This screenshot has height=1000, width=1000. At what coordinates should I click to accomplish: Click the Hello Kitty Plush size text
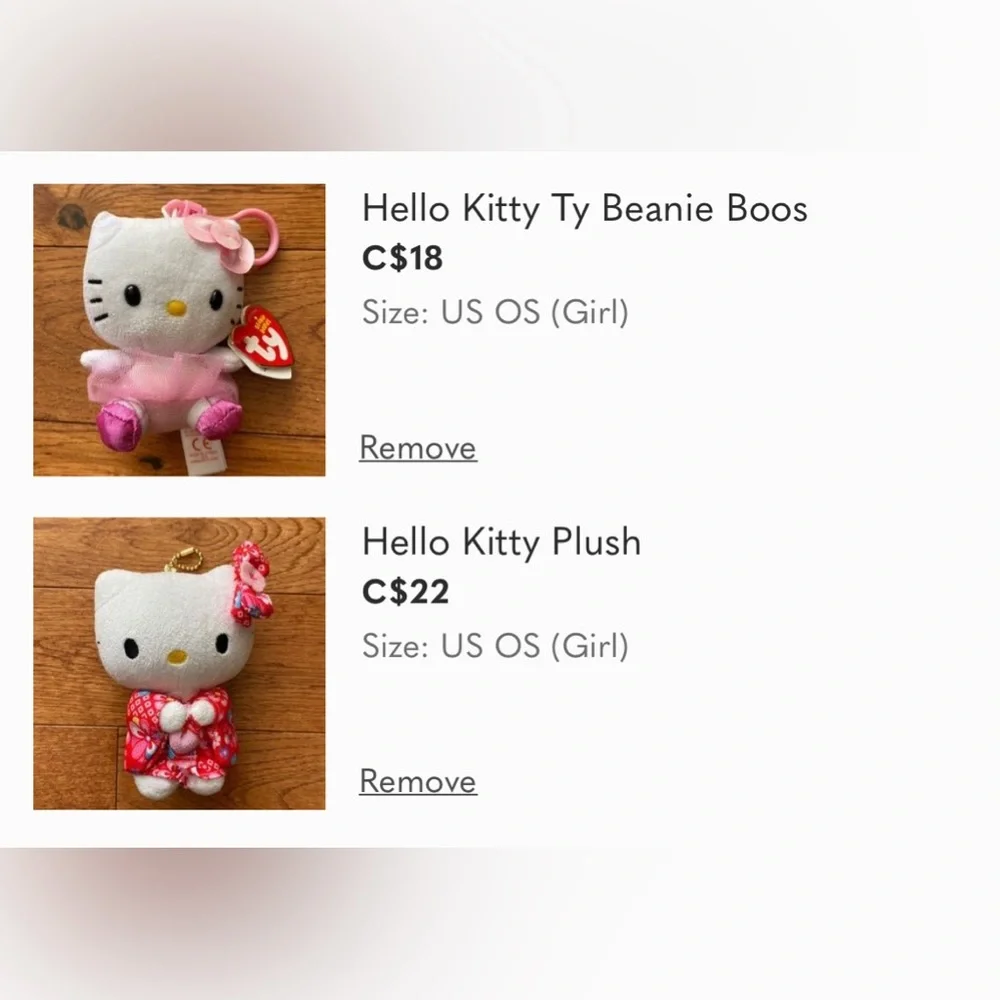[x=495, y=646]
